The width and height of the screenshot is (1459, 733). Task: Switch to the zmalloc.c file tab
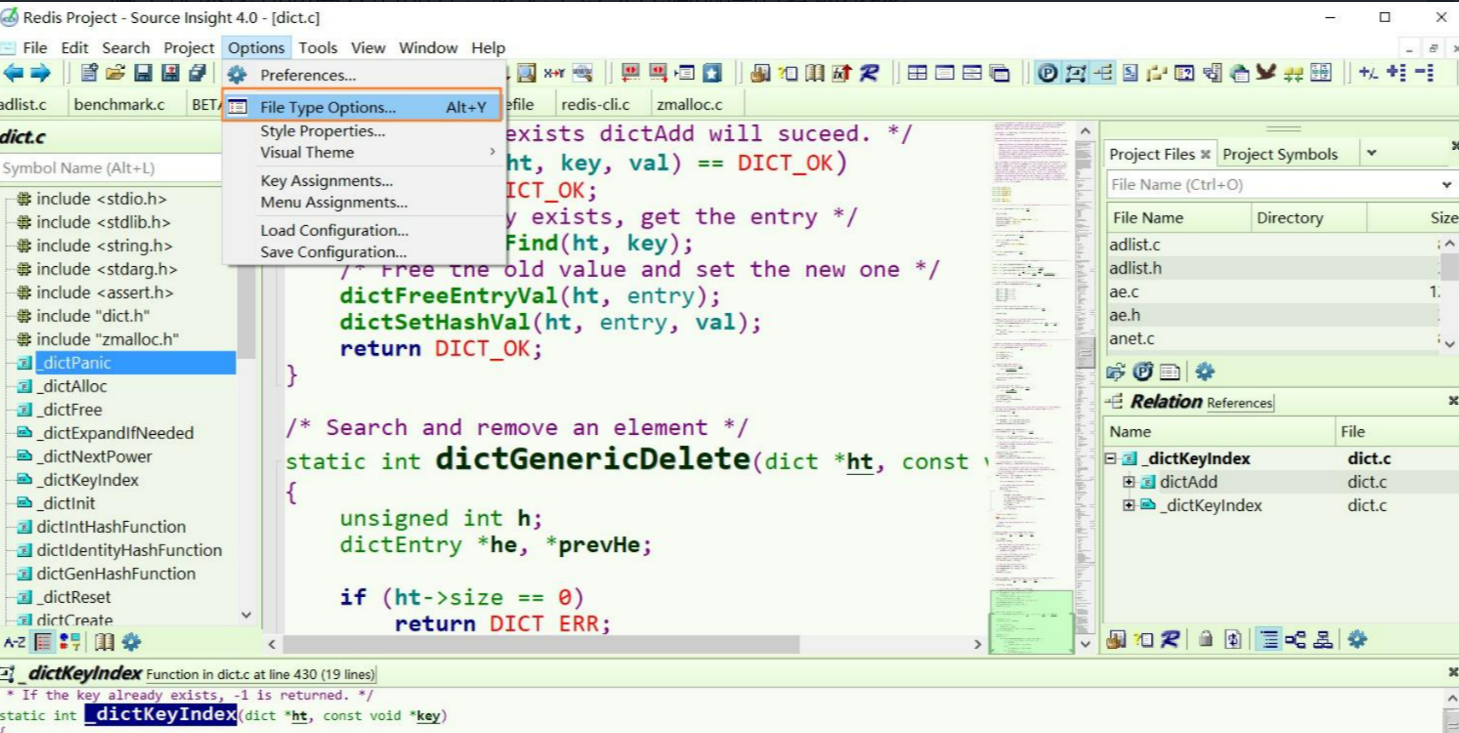click(688, 104)
